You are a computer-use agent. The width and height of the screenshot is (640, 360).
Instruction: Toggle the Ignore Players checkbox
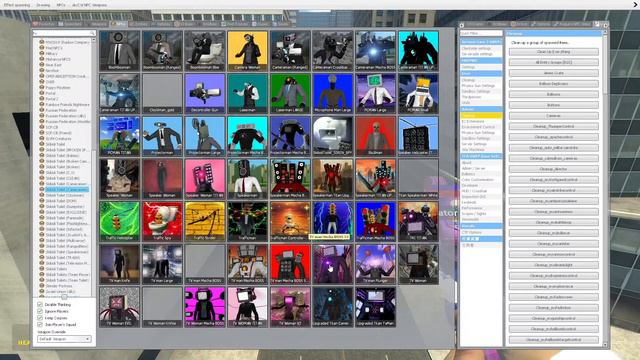(x=40, y=311)
